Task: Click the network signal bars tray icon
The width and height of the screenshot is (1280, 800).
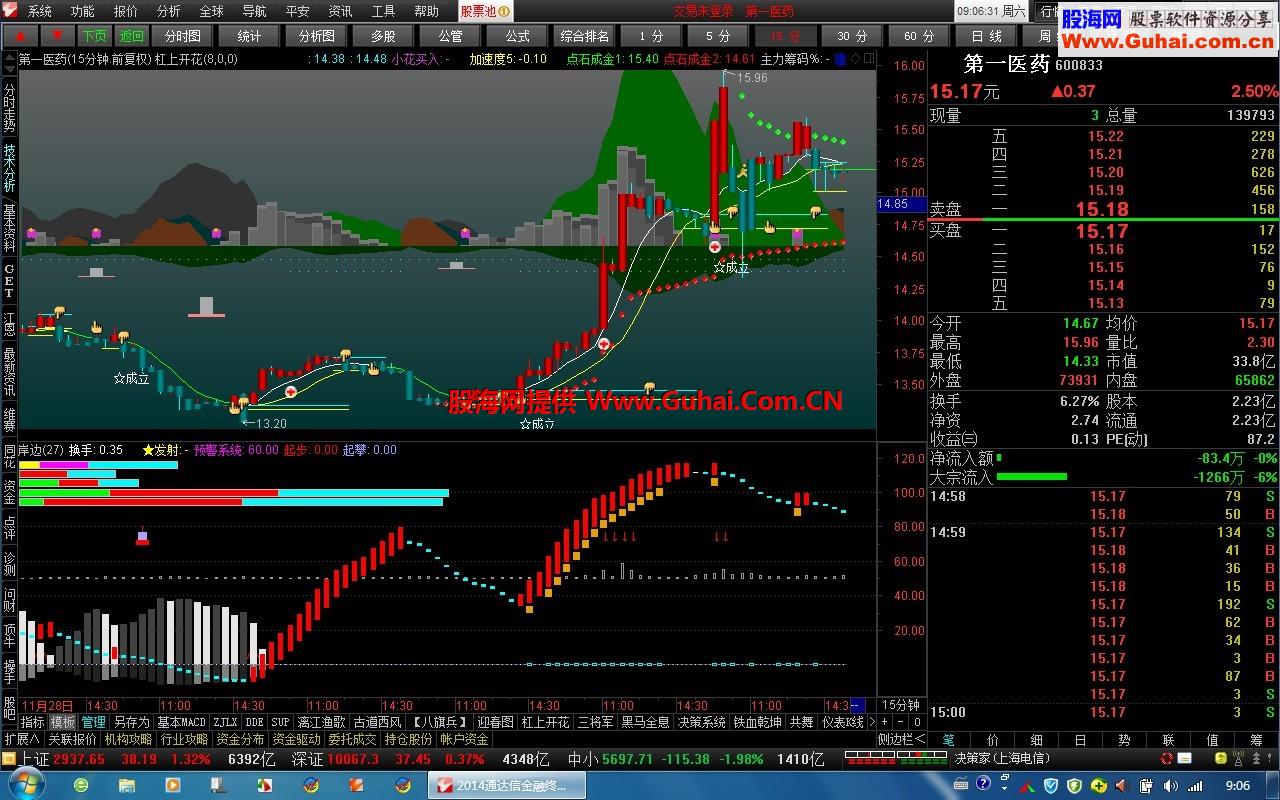Action: click(x=1195, y=785)
